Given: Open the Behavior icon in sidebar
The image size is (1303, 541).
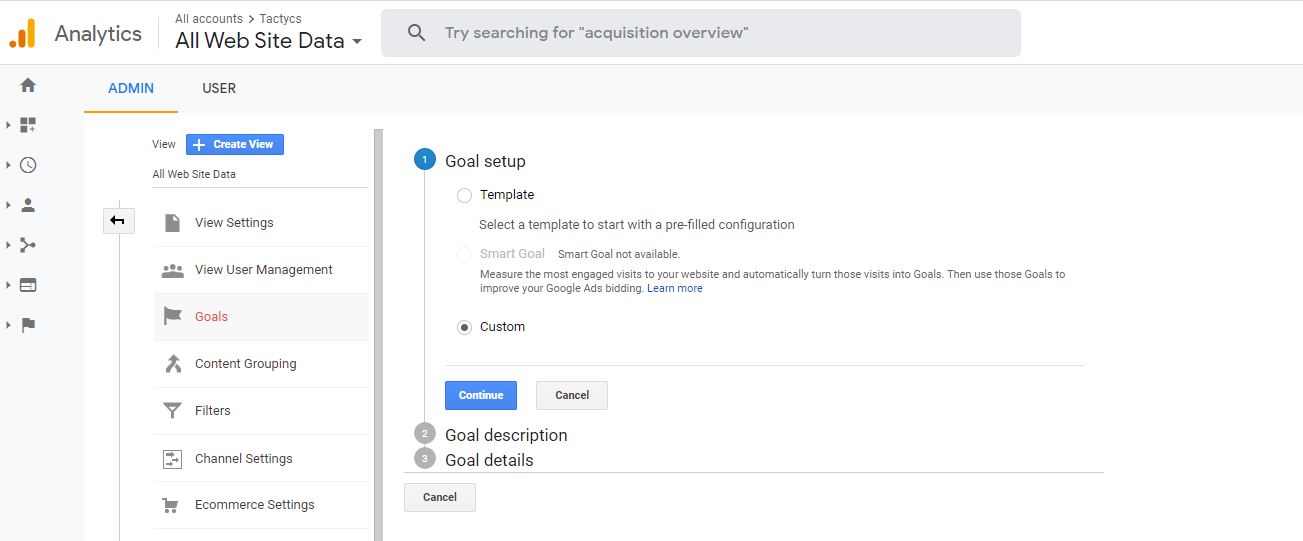Looking at the screenshot, I should (28, 285).
